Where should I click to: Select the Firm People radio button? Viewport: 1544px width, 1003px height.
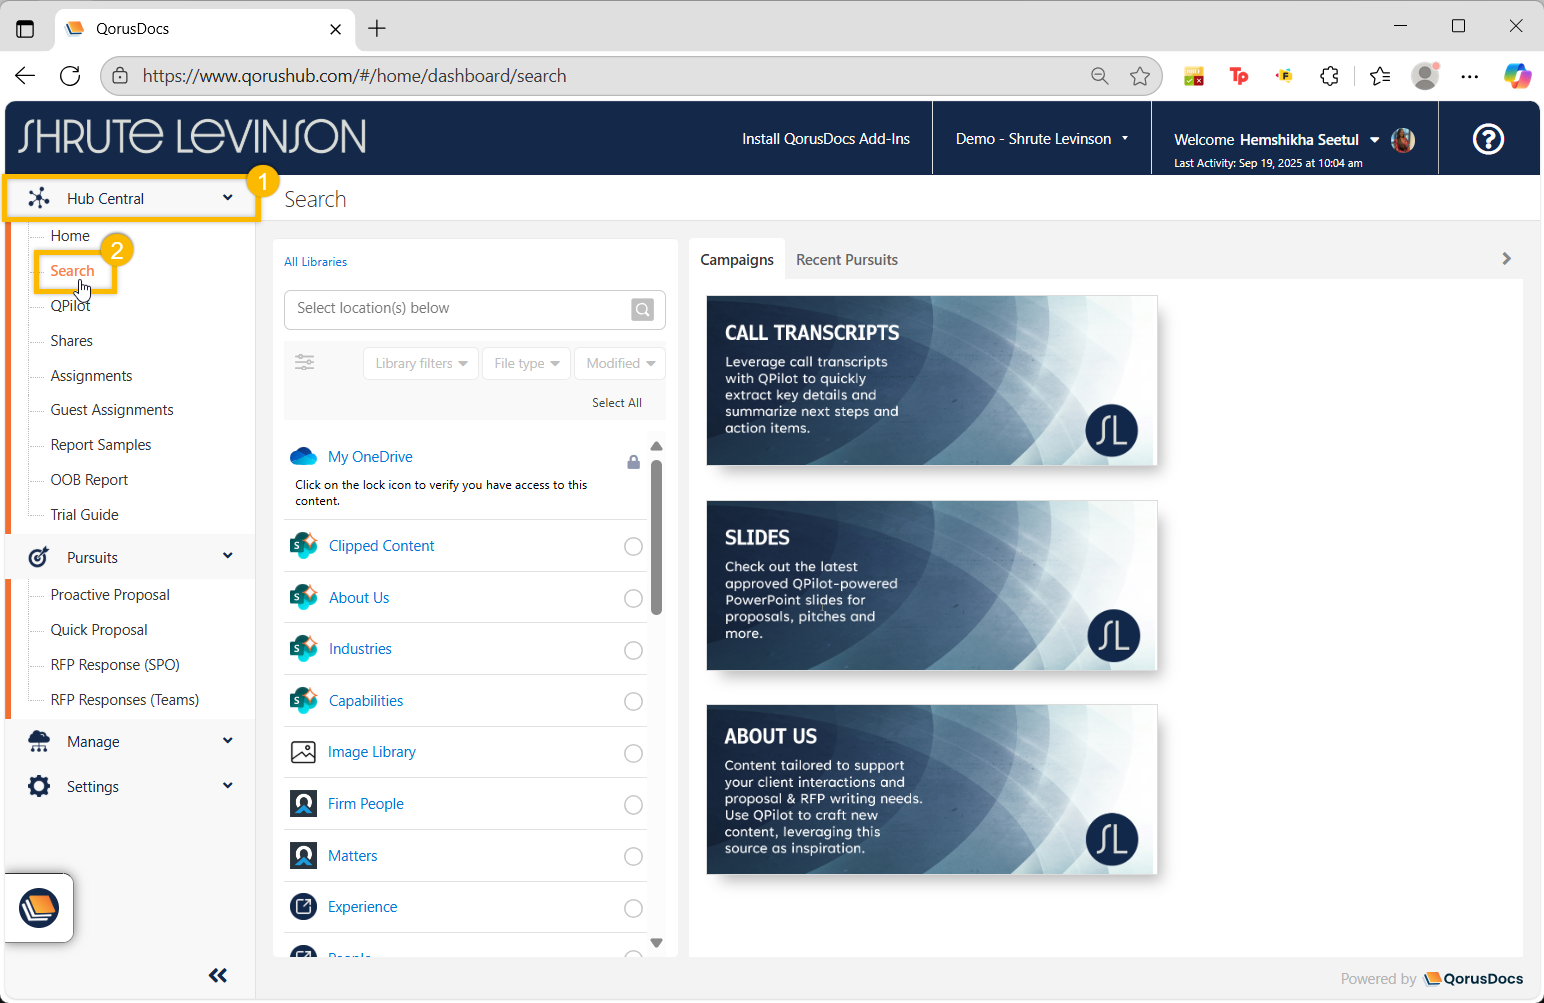click(x=633, y=805)
